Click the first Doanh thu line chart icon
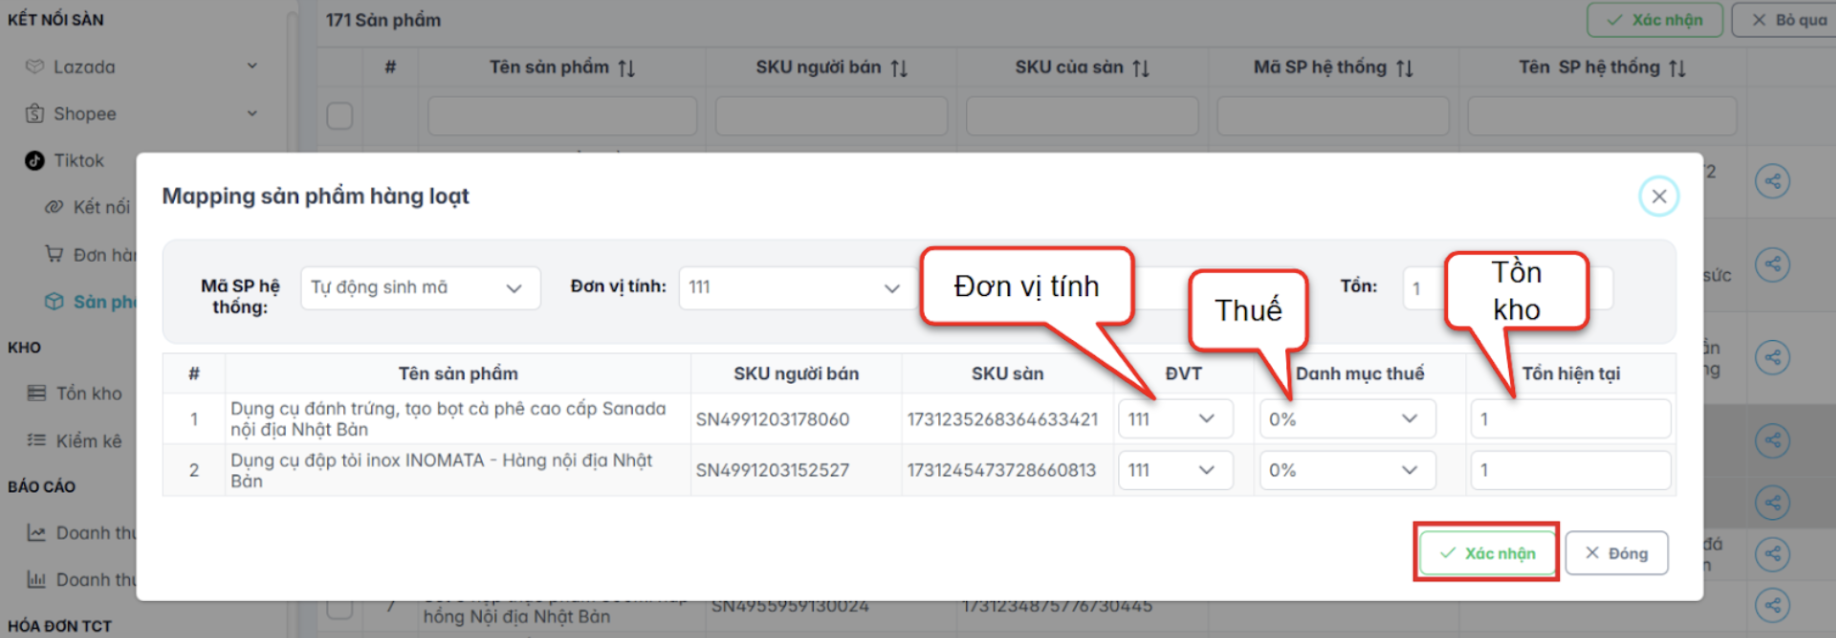 click(37, 533)
